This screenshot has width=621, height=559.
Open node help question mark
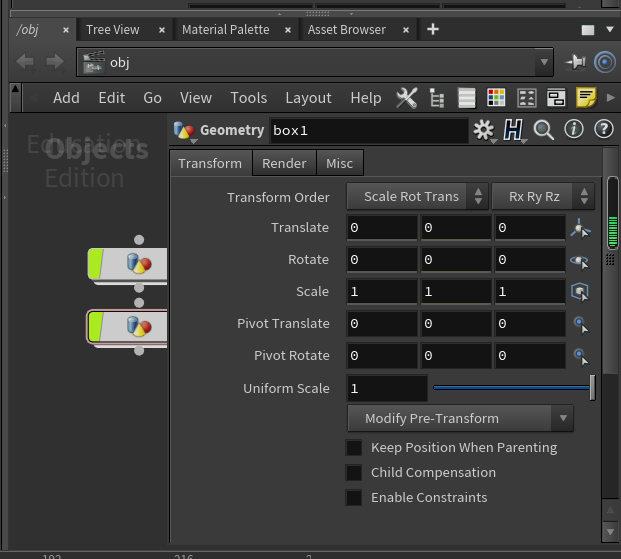(604, 130)
